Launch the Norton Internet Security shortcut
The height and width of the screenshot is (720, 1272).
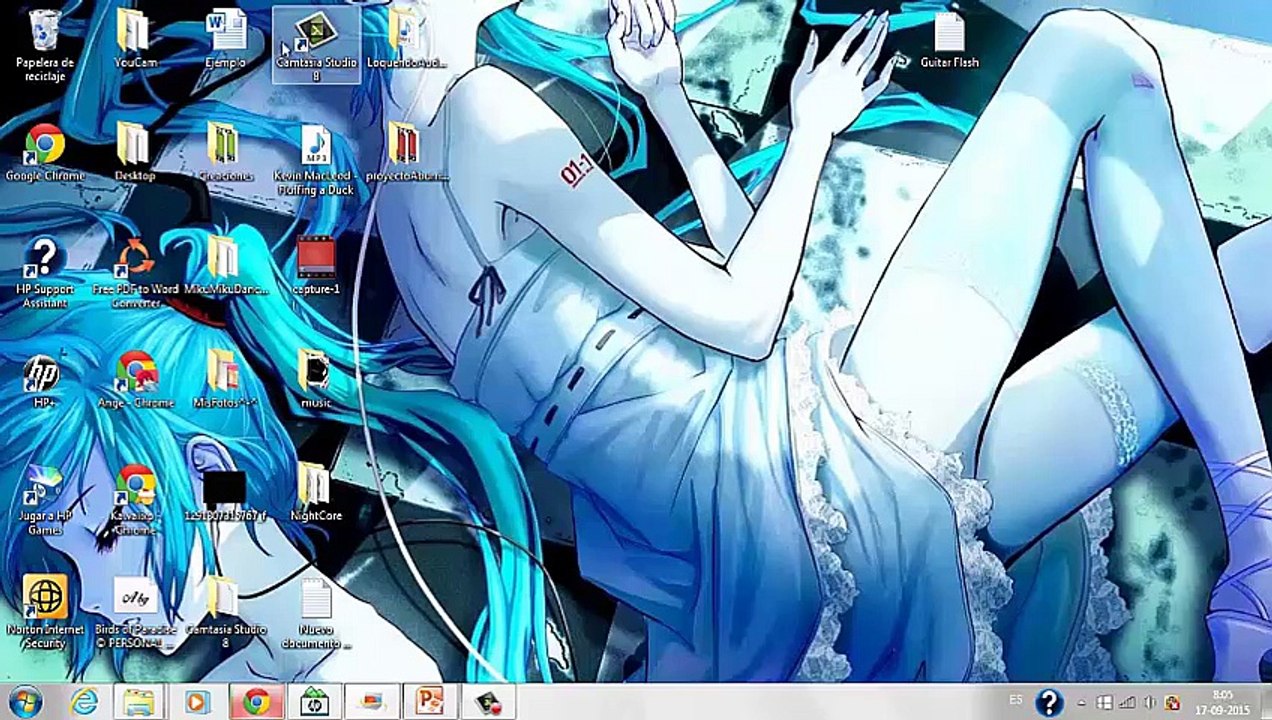coord(45,612)
